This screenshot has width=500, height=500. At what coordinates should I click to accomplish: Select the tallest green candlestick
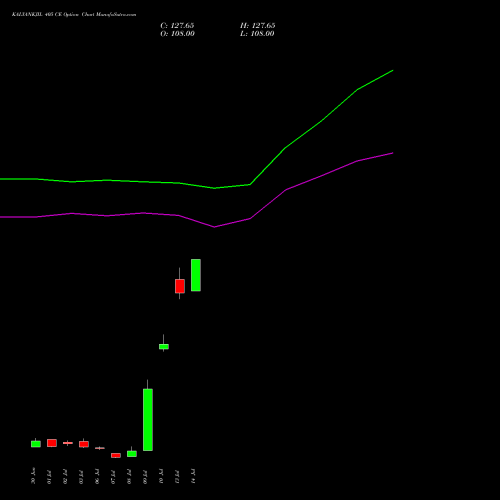pos(148,420)
